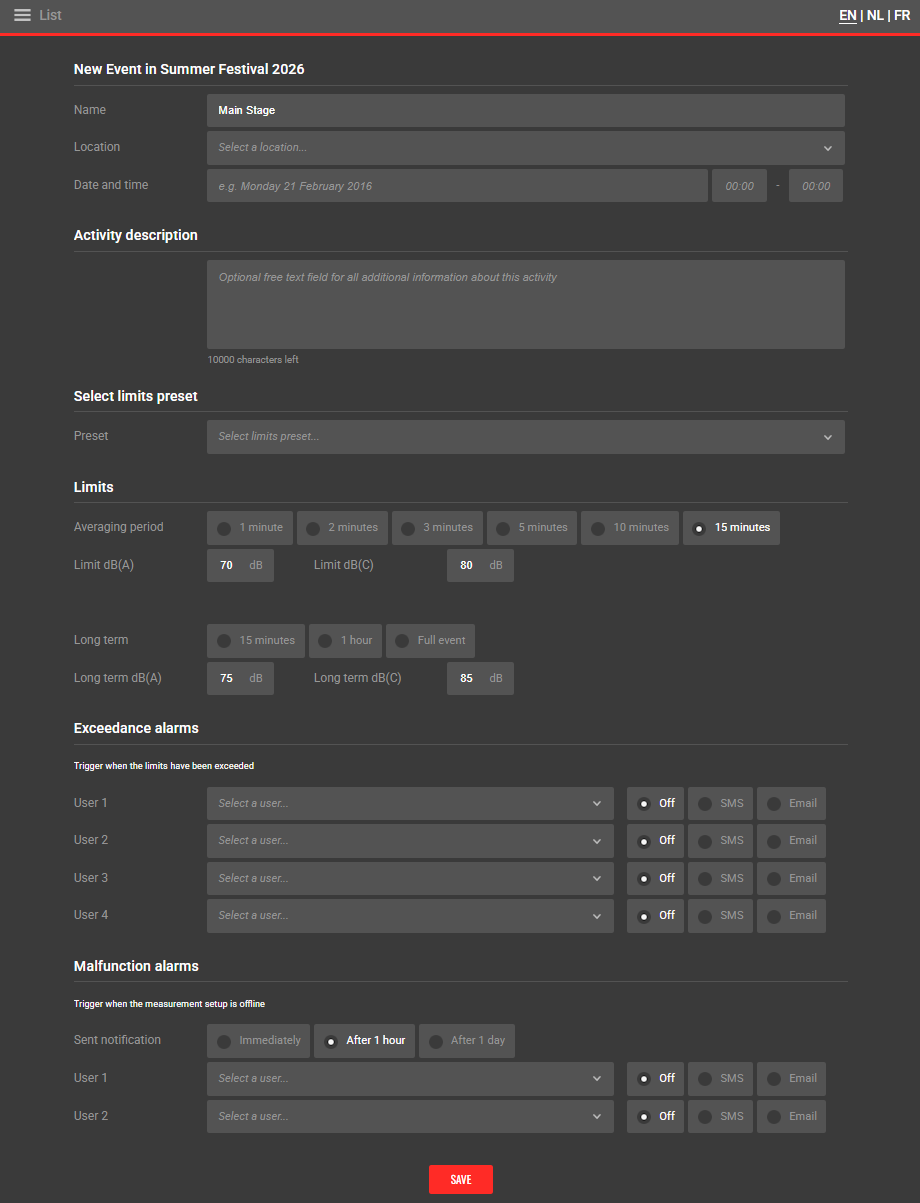Click the red SAVE button
This screenshot has height=1203, width=920.
click(x=460, y=1180)
